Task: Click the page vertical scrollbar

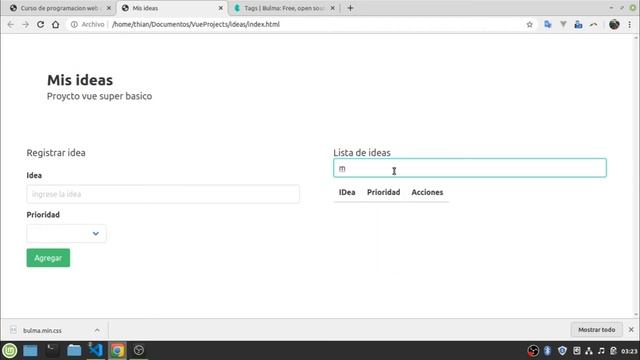Action: tap(636, 176)
